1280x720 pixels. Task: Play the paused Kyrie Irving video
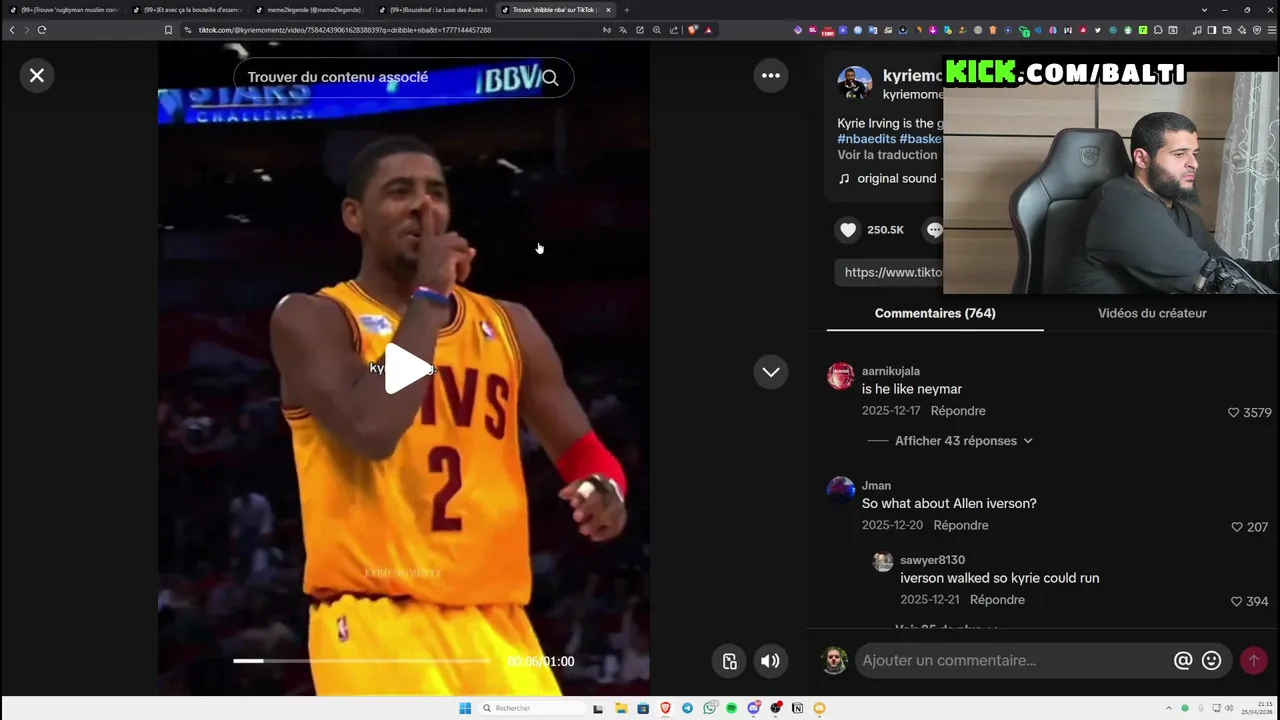coord(406,368)
